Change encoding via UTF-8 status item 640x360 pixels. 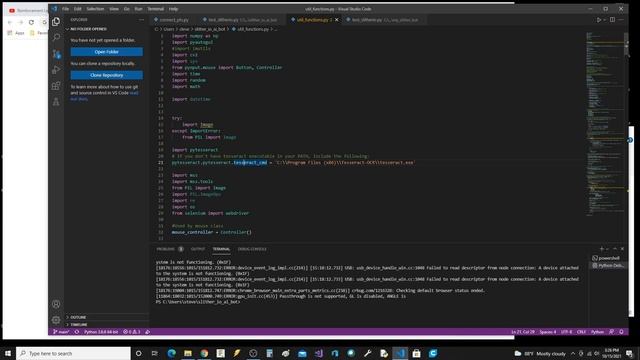click(x=567, y=332)
